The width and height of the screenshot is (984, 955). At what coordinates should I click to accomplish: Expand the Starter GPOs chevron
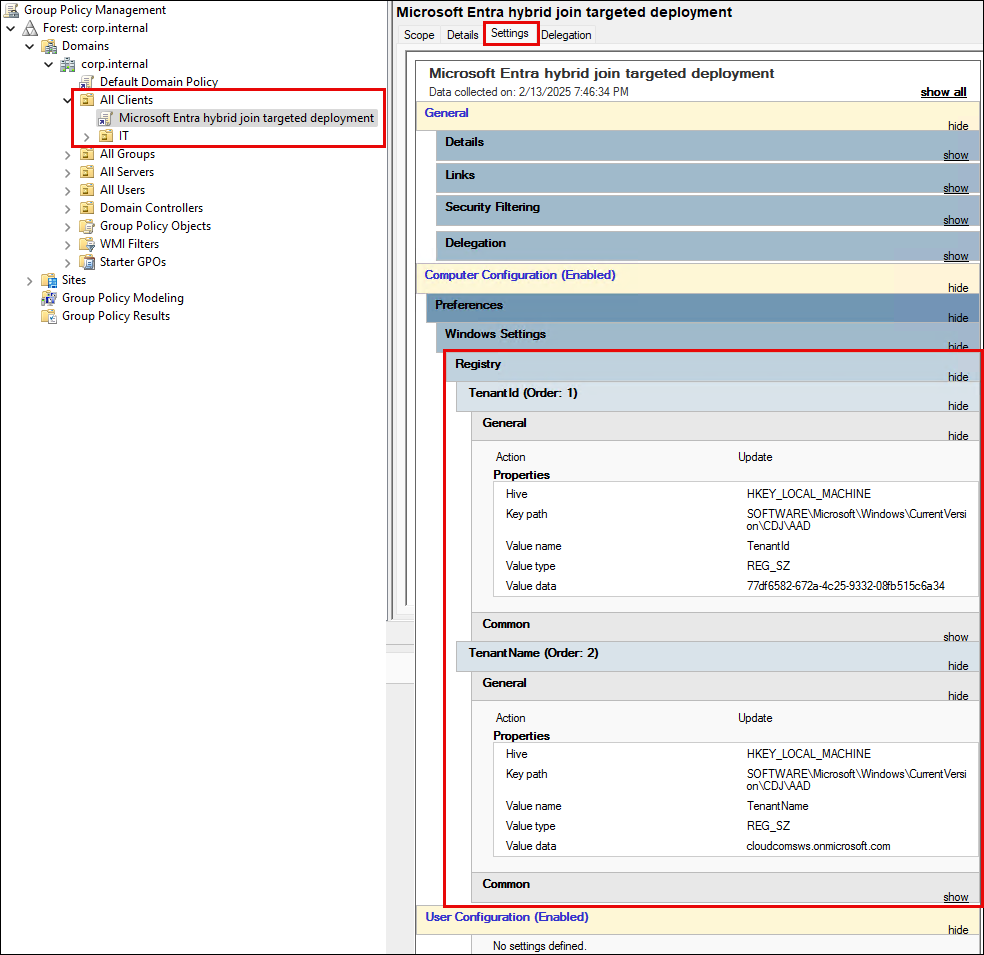(x=68, y=263)
